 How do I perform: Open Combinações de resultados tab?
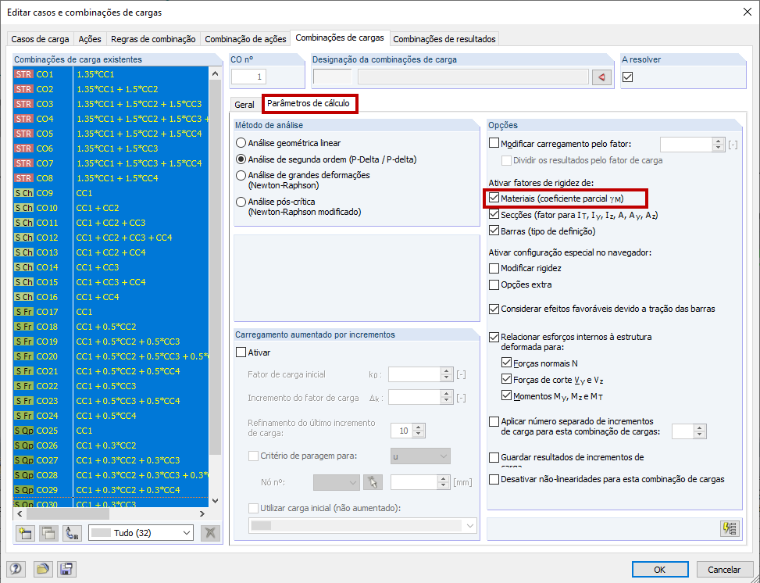pyautogui.click(x=444, y=39)
